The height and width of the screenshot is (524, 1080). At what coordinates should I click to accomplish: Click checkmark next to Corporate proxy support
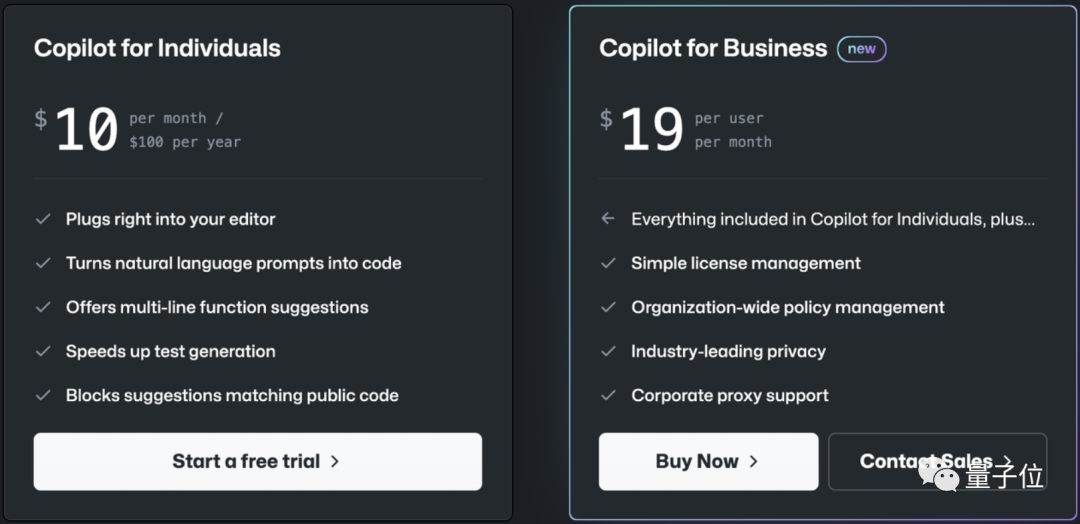608,395
